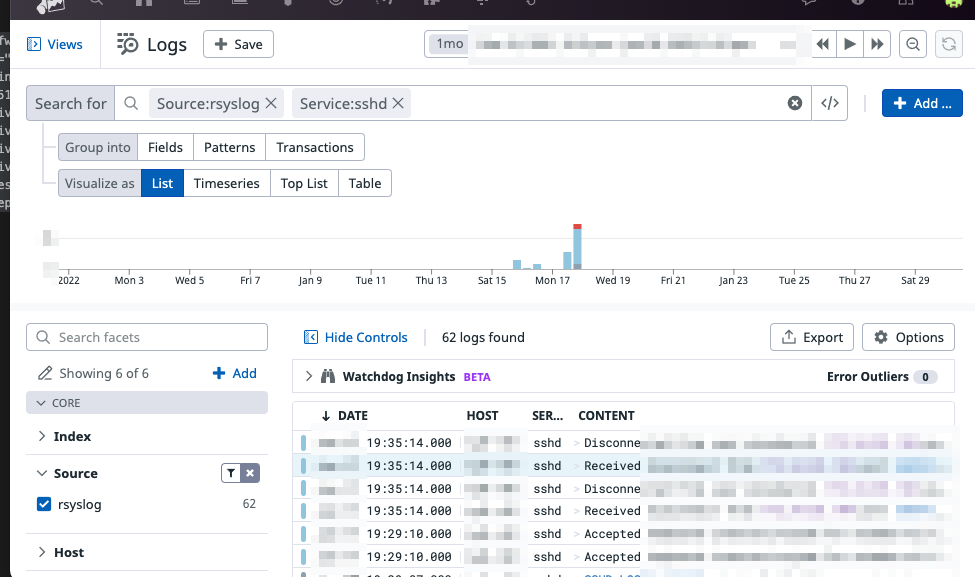Image resolution: width=975 pixels, height=577 pixels.
Task: Click the Source facet filter icon
Action: [x=231, y=473]
